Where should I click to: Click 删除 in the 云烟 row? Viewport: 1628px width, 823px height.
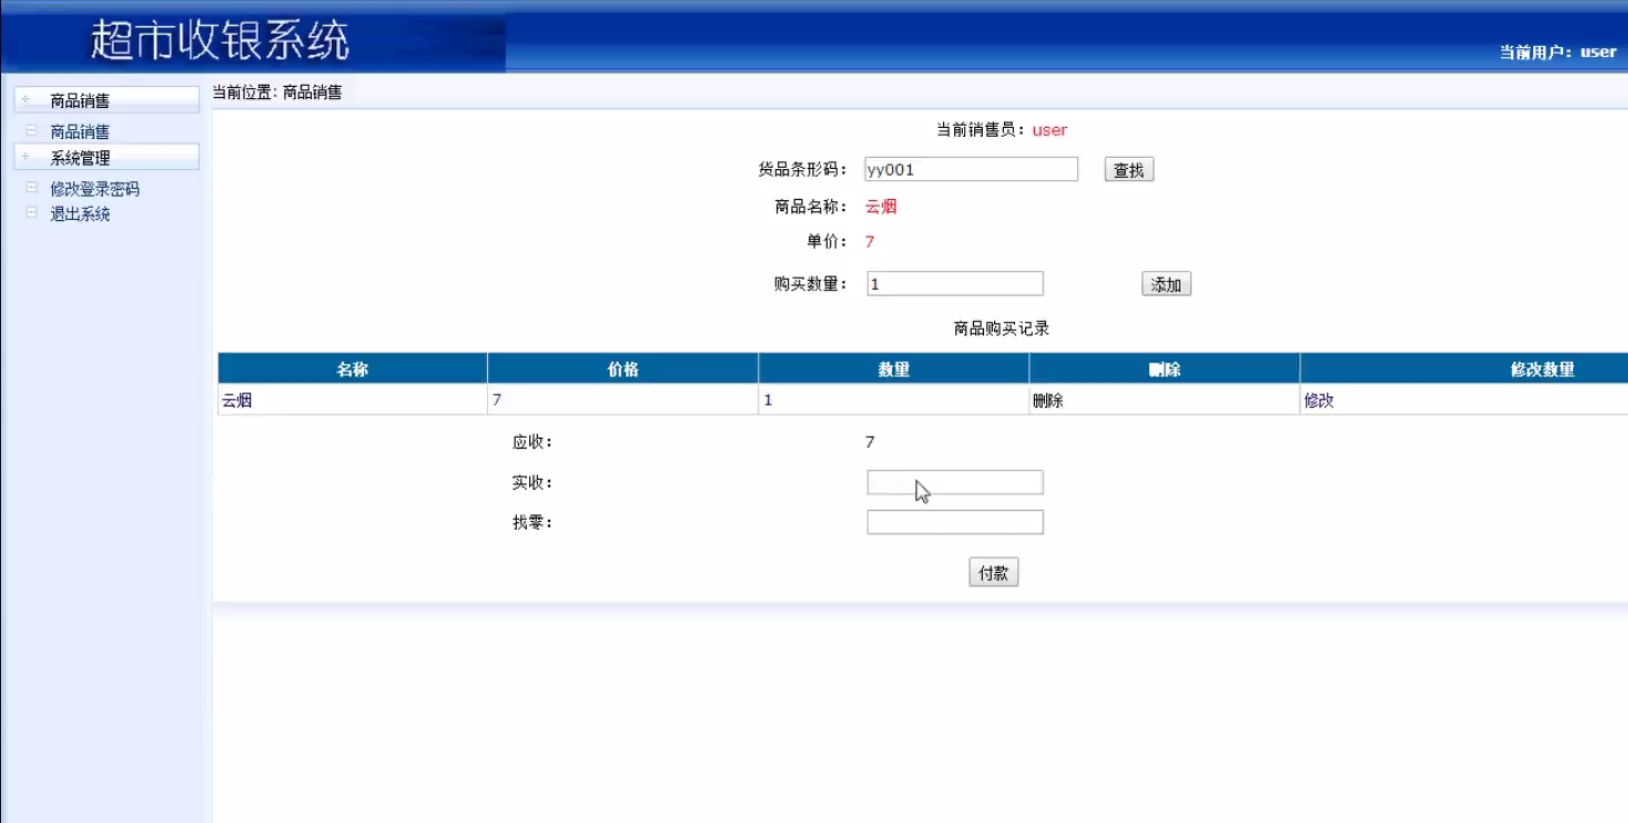click(x=1048, y=400)
